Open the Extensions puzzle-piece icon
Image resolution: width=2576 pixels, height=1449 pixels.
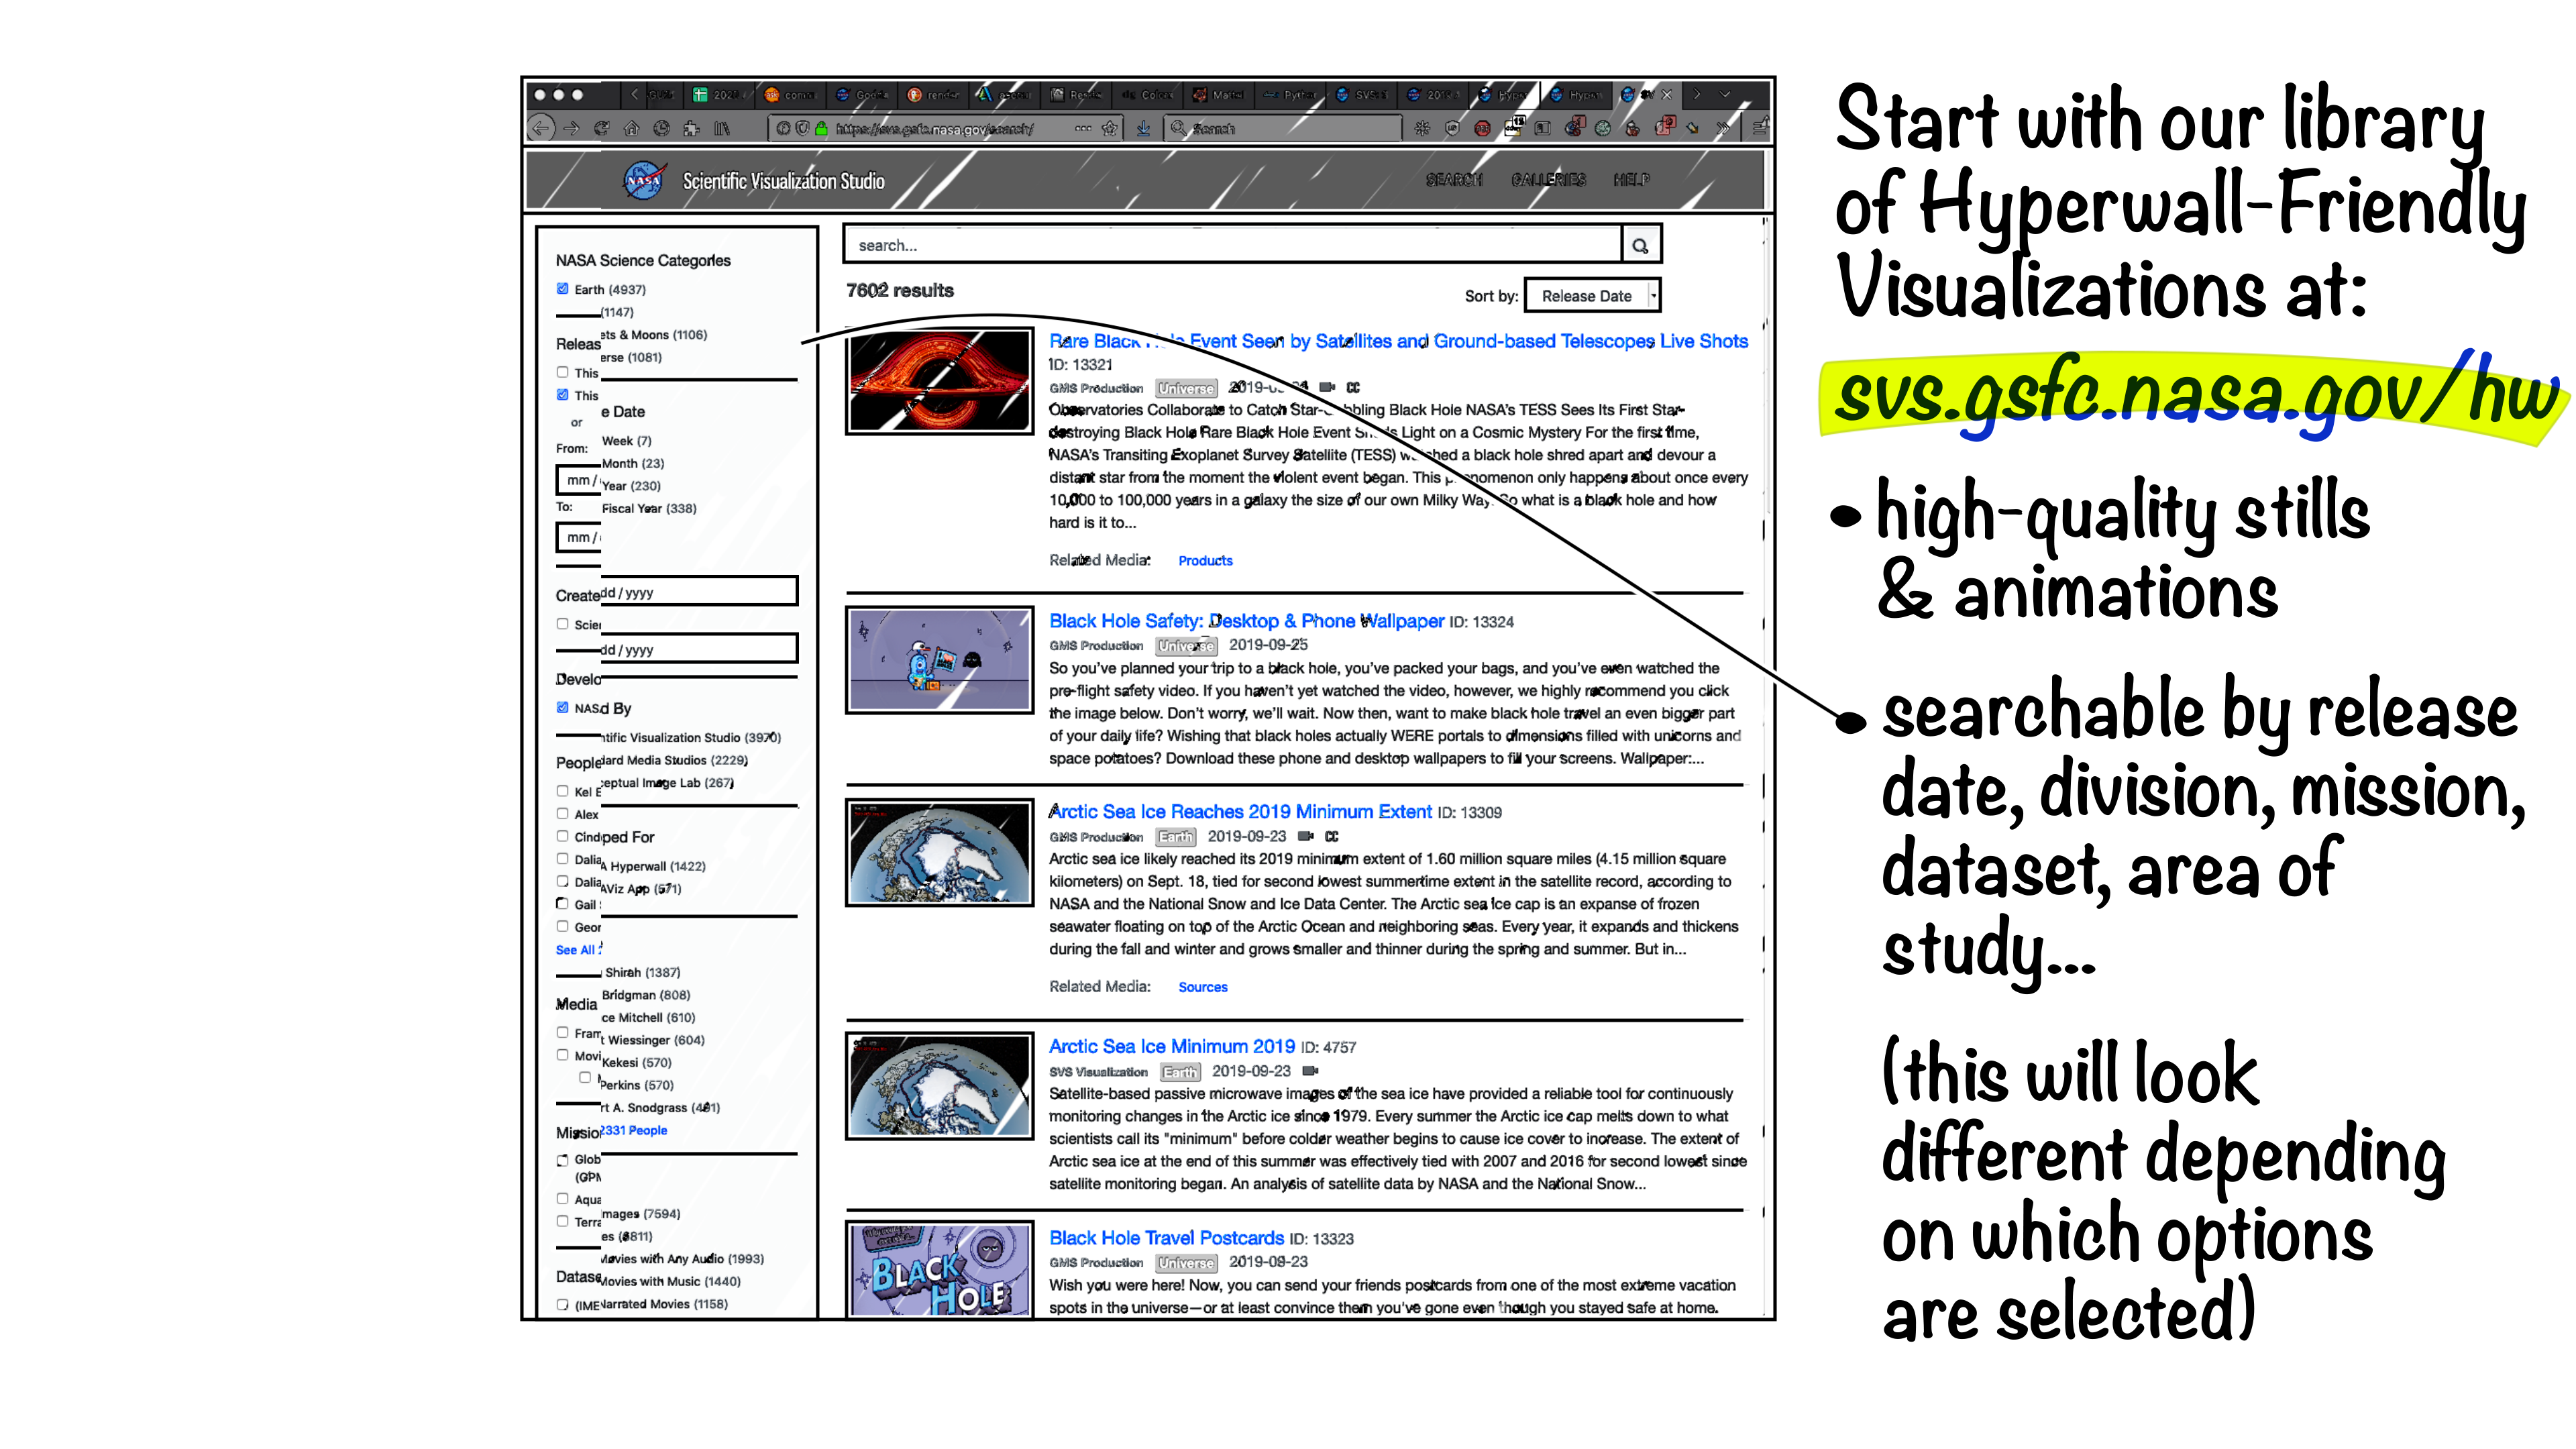(691, 128)
